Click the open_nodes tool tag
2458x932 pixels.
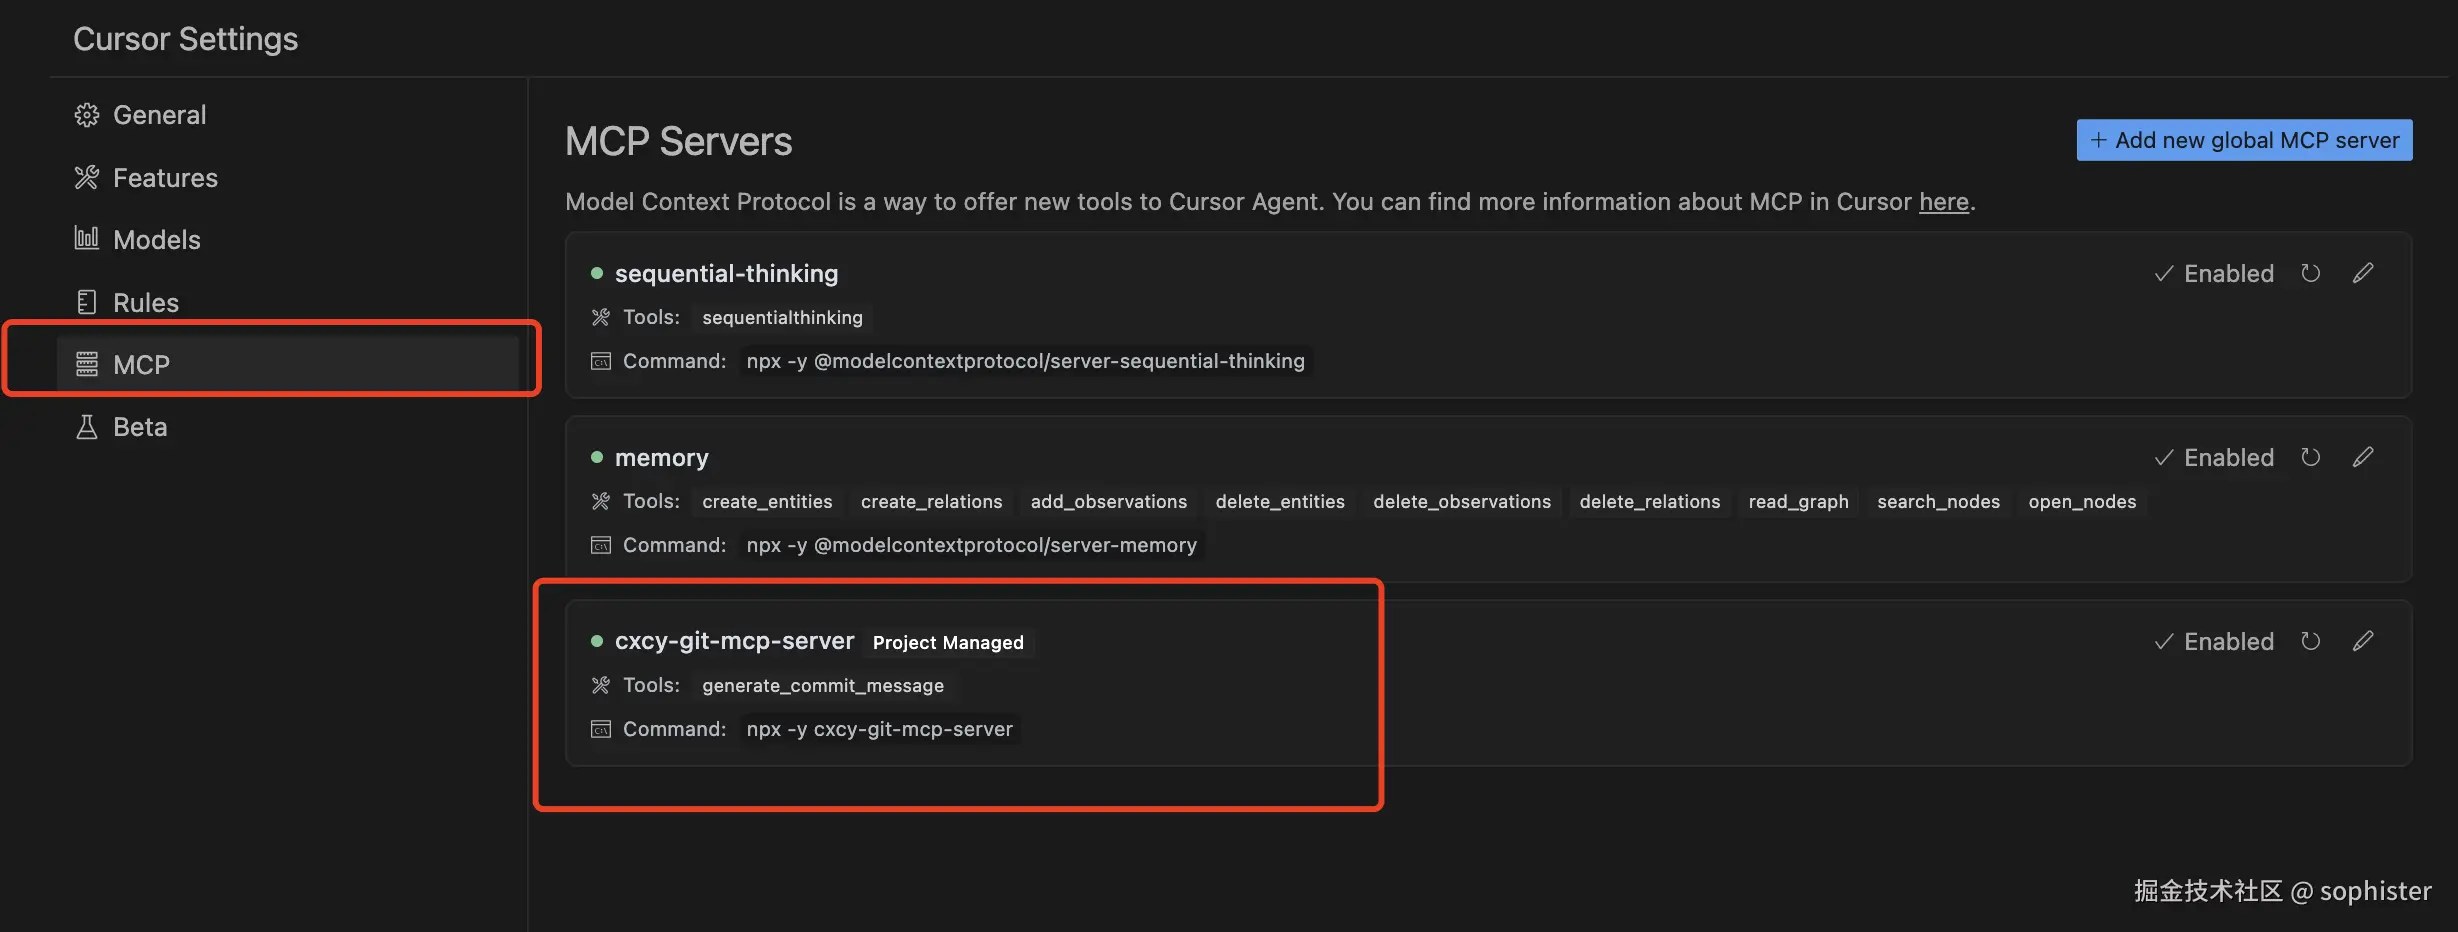coord(2082,501)
